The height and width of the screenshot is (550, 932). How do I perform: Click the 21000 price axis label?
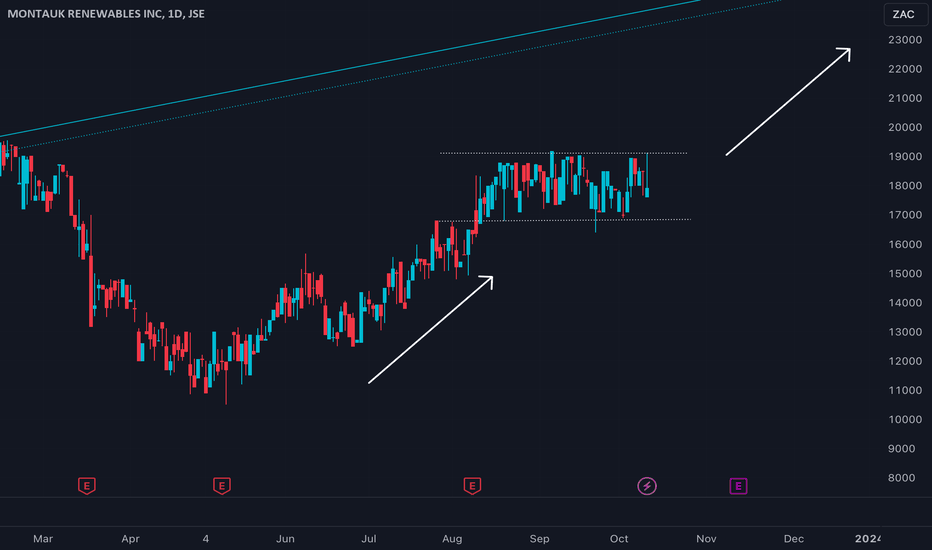(x=905, y=98)
